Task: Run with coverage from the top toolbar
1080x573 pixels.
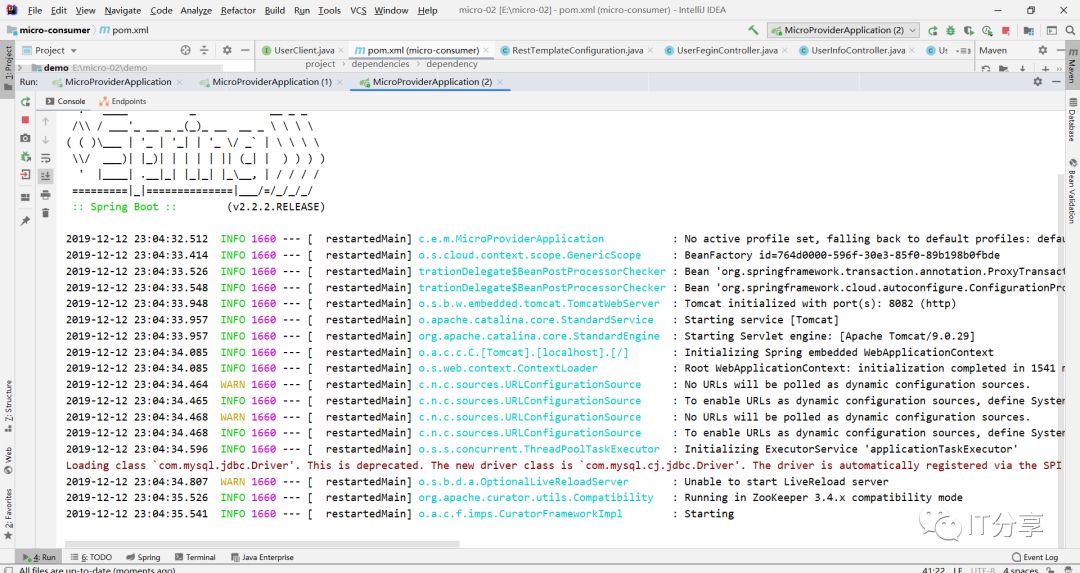Action: click(969, 30)
